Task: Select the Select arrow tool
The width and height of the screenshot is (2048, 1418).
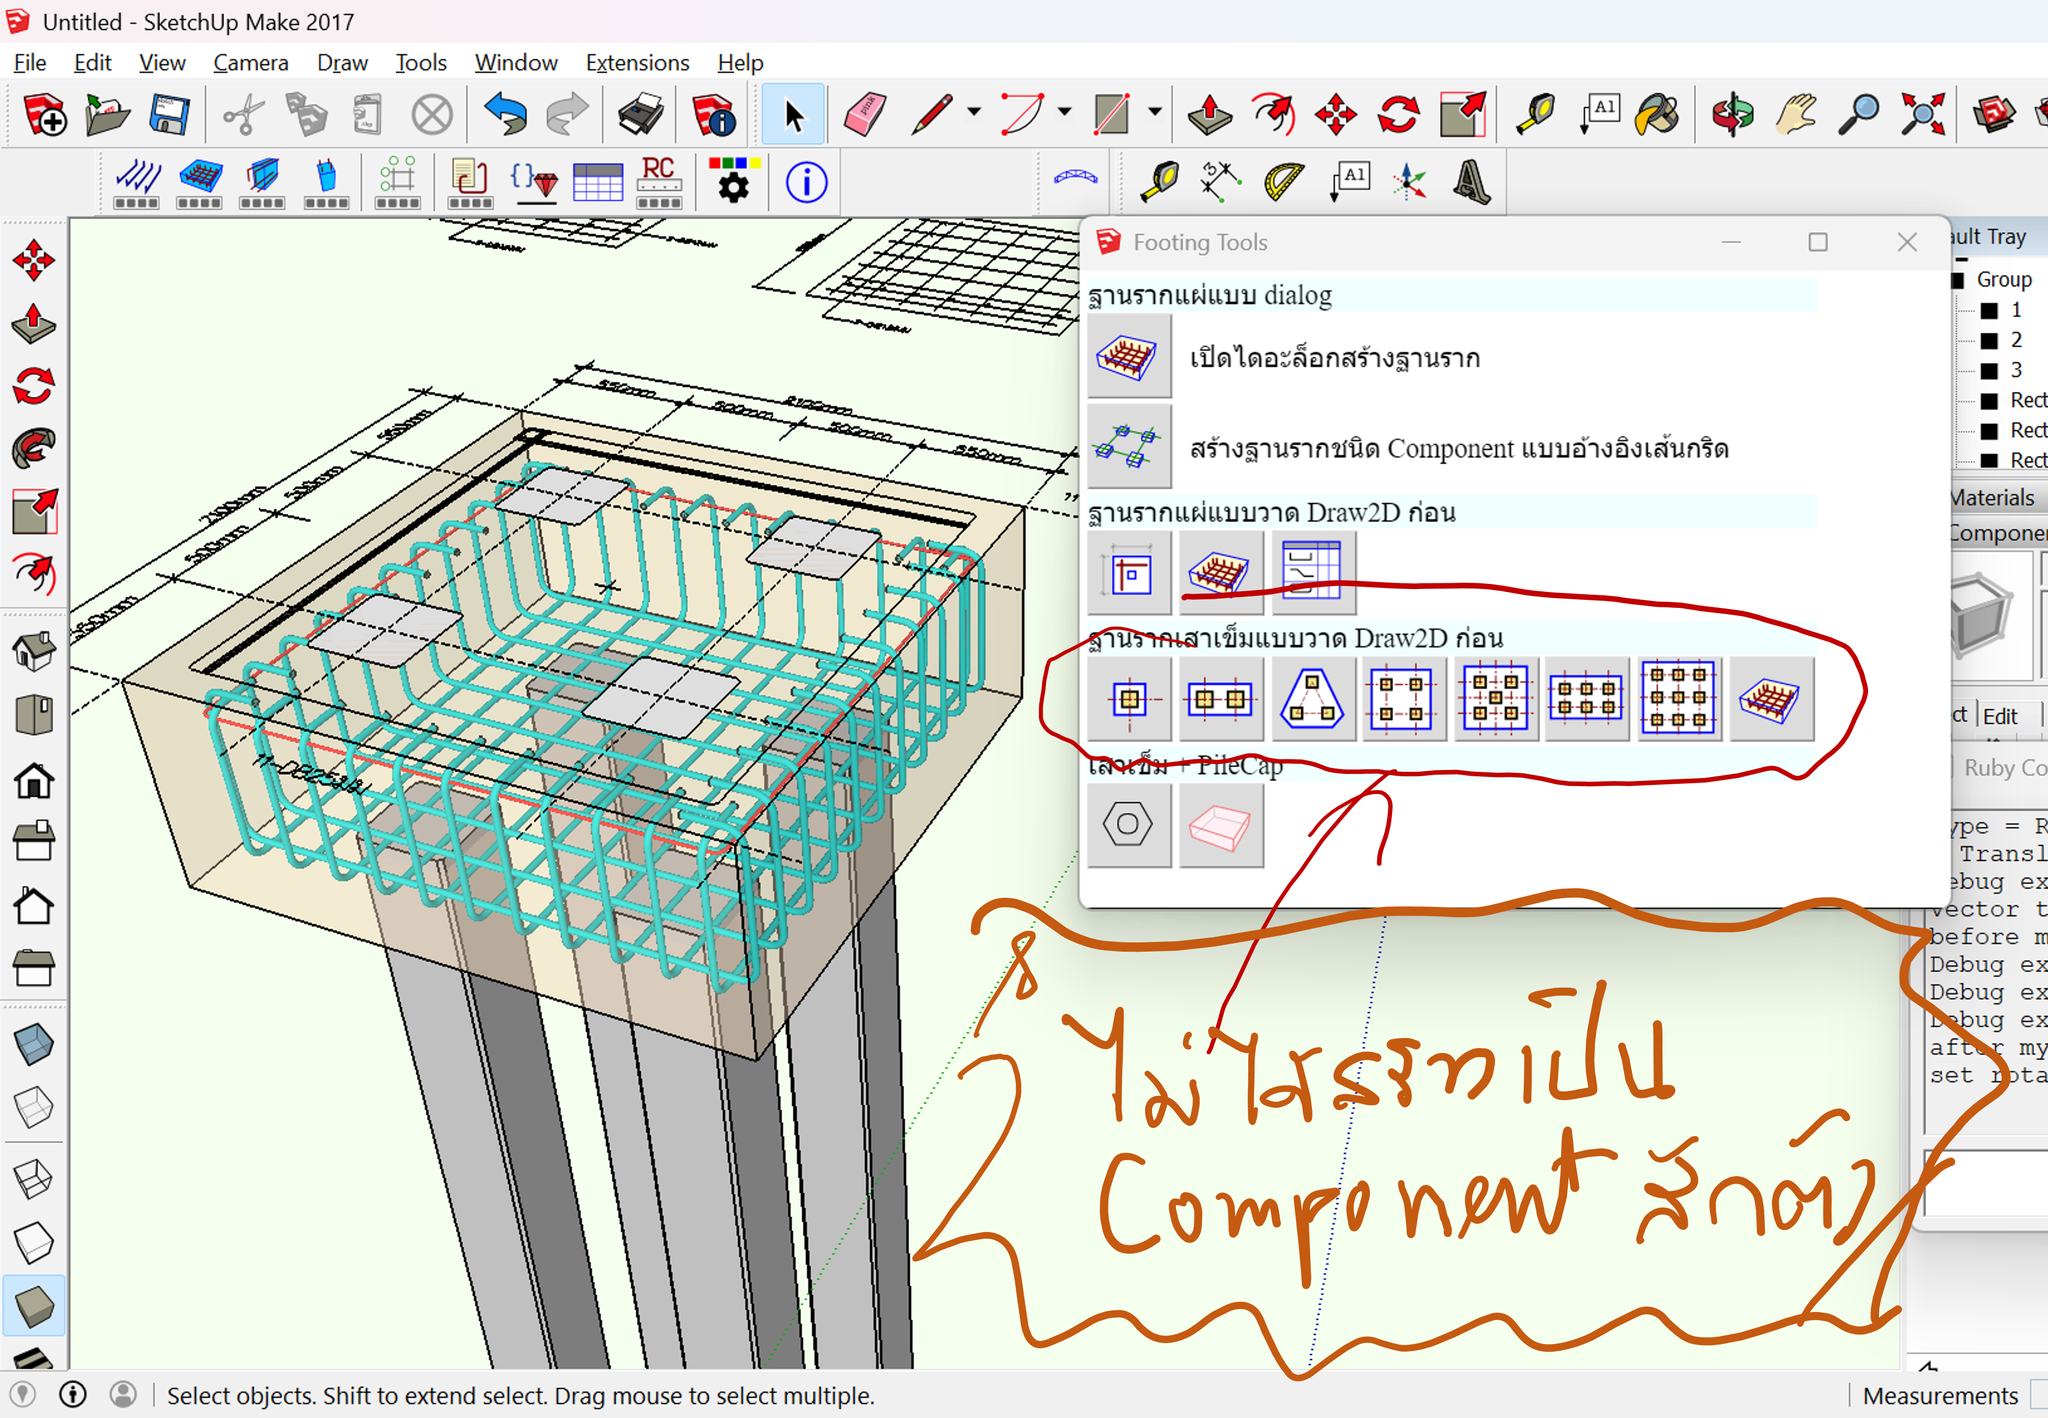Action: pyautogui.click(x=793, y=115)
